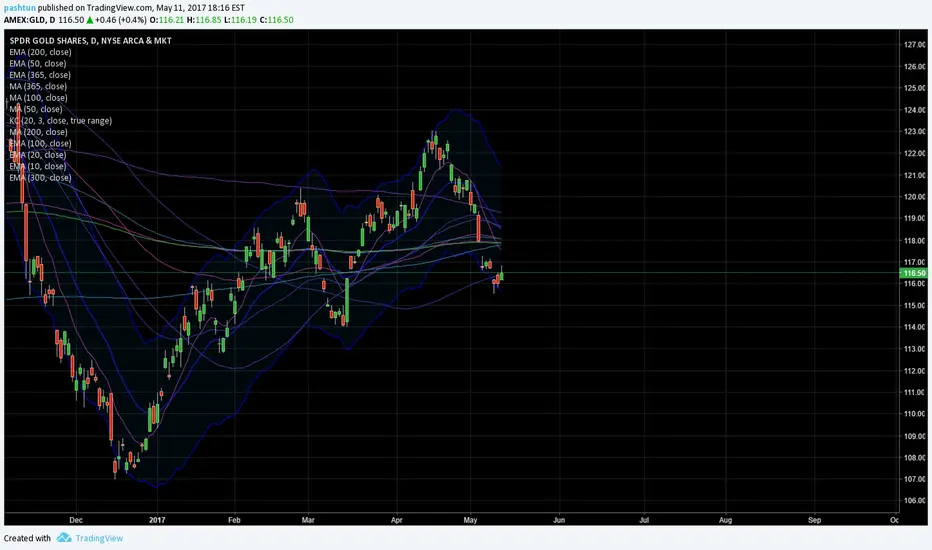This screenshot has width=932, height=550.
Task: Click the May label on time axis
Action: pyautogui.click(x=470, y=520)
